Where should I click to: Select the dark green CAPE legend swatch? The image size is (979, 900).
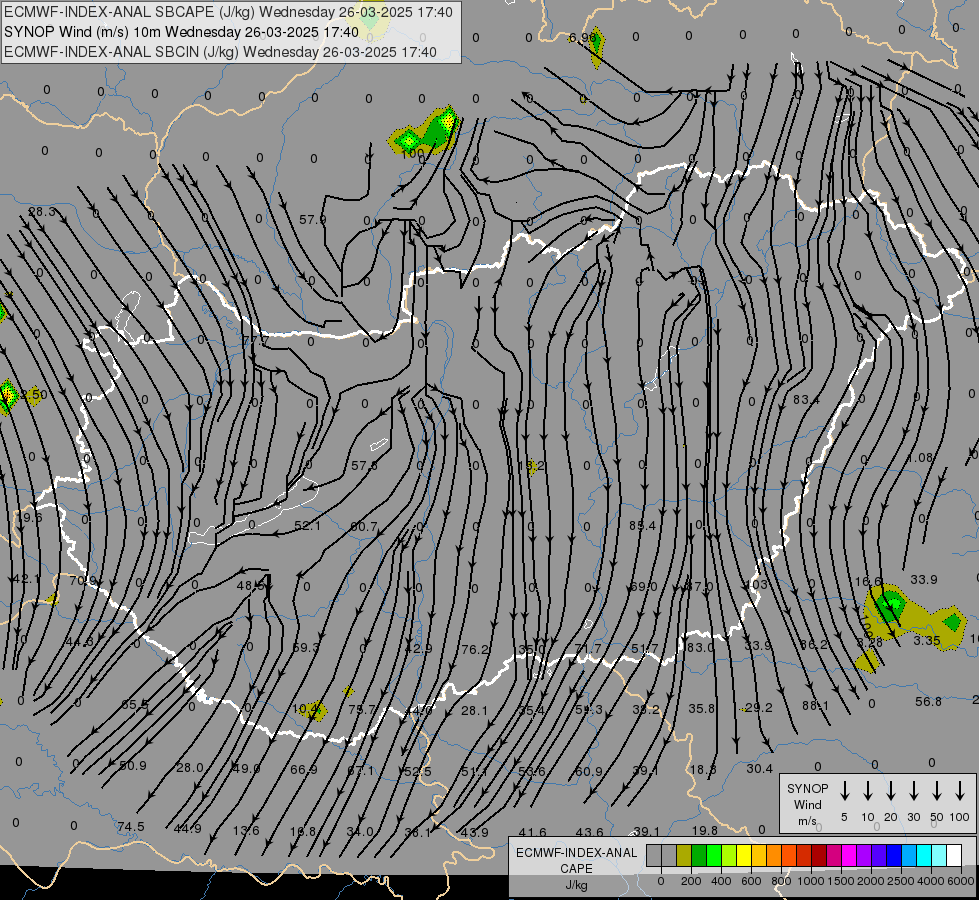point(699,856)
